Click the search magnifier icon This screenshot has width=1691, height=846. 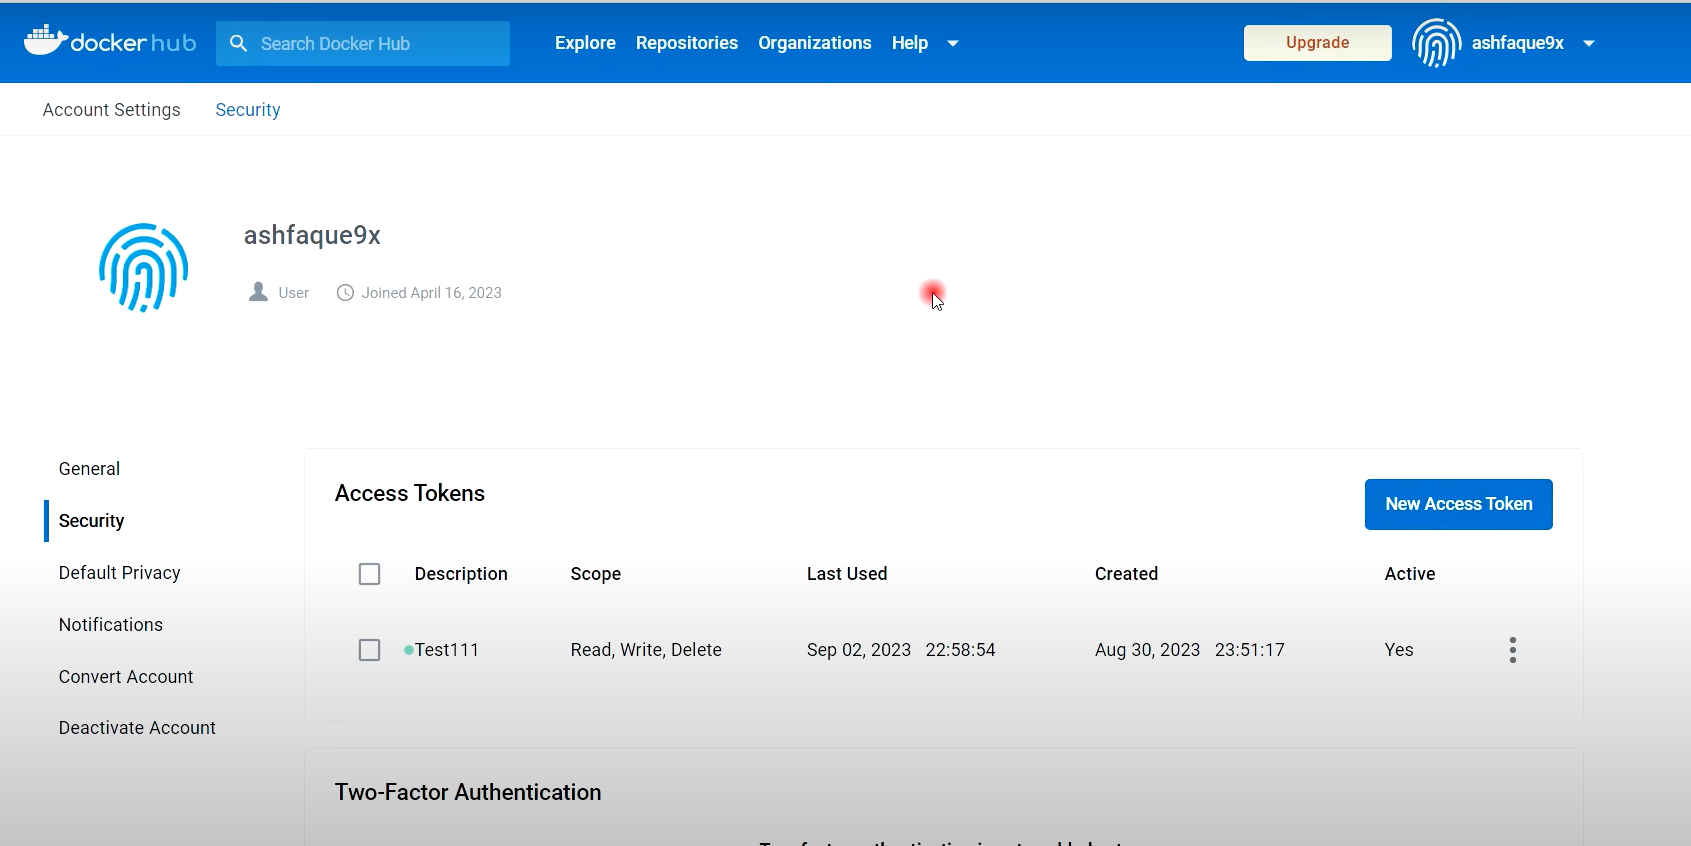[238, 43]
